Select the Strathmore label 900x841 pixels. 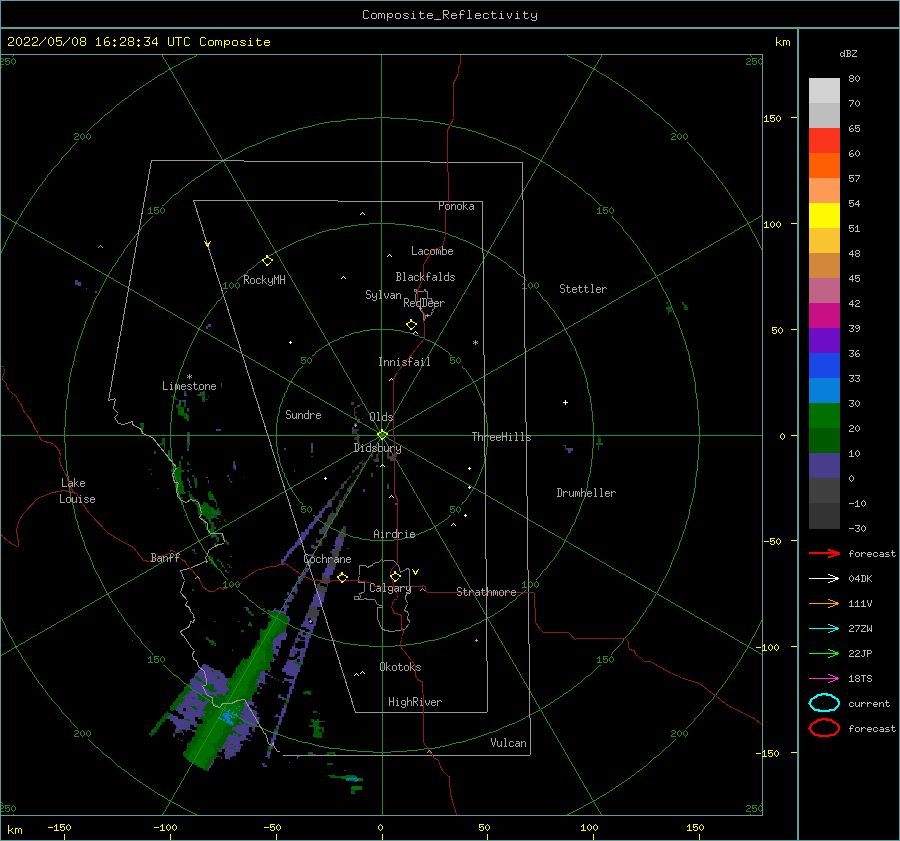(x=486, y=592)
